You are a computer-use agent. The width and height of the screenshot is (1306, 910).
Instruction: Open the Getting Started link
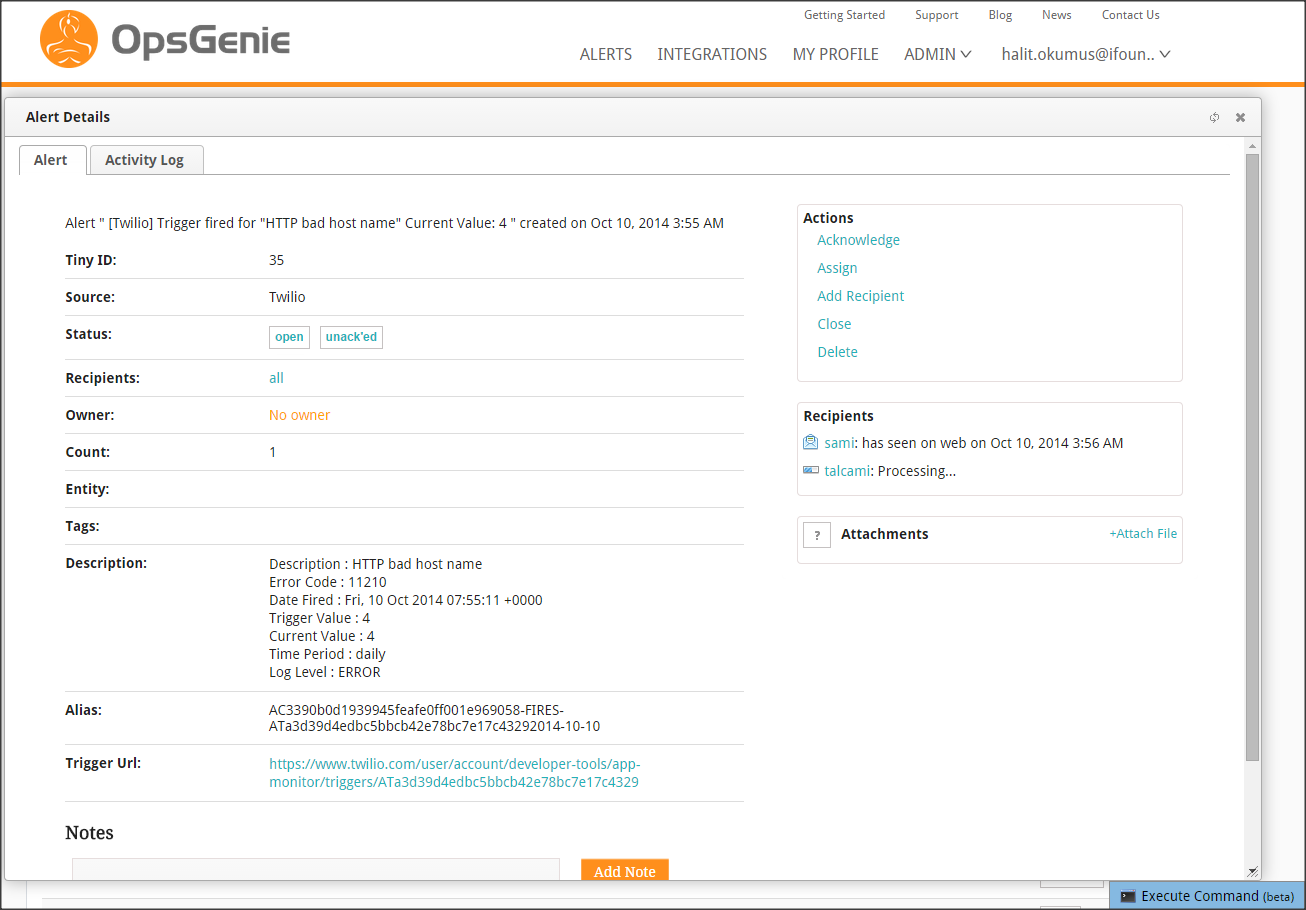(844, 15)
